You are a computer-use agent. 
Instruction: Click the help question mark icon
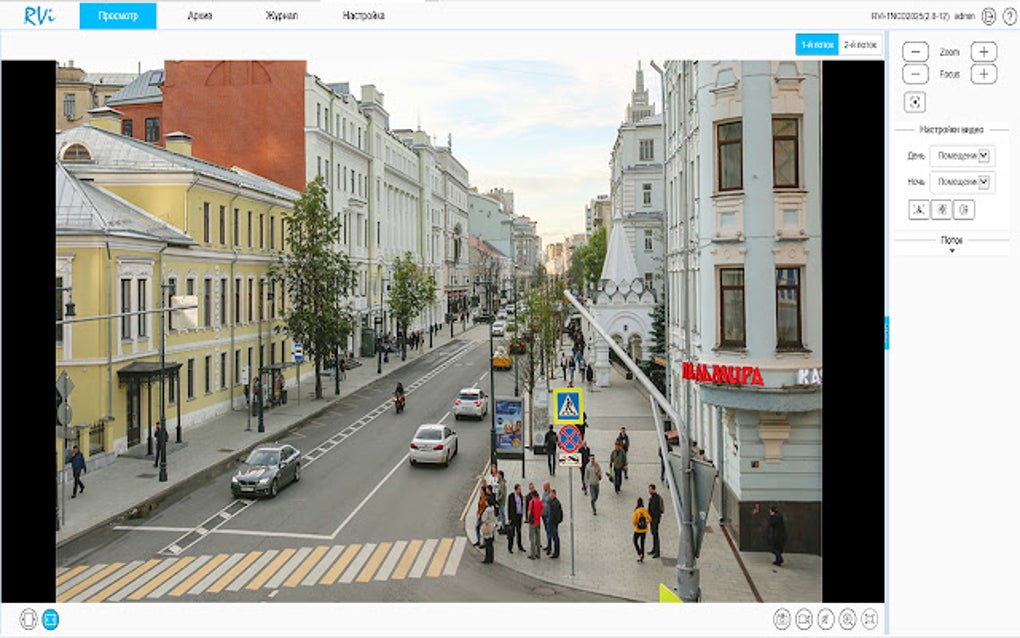click(1010, 14)
